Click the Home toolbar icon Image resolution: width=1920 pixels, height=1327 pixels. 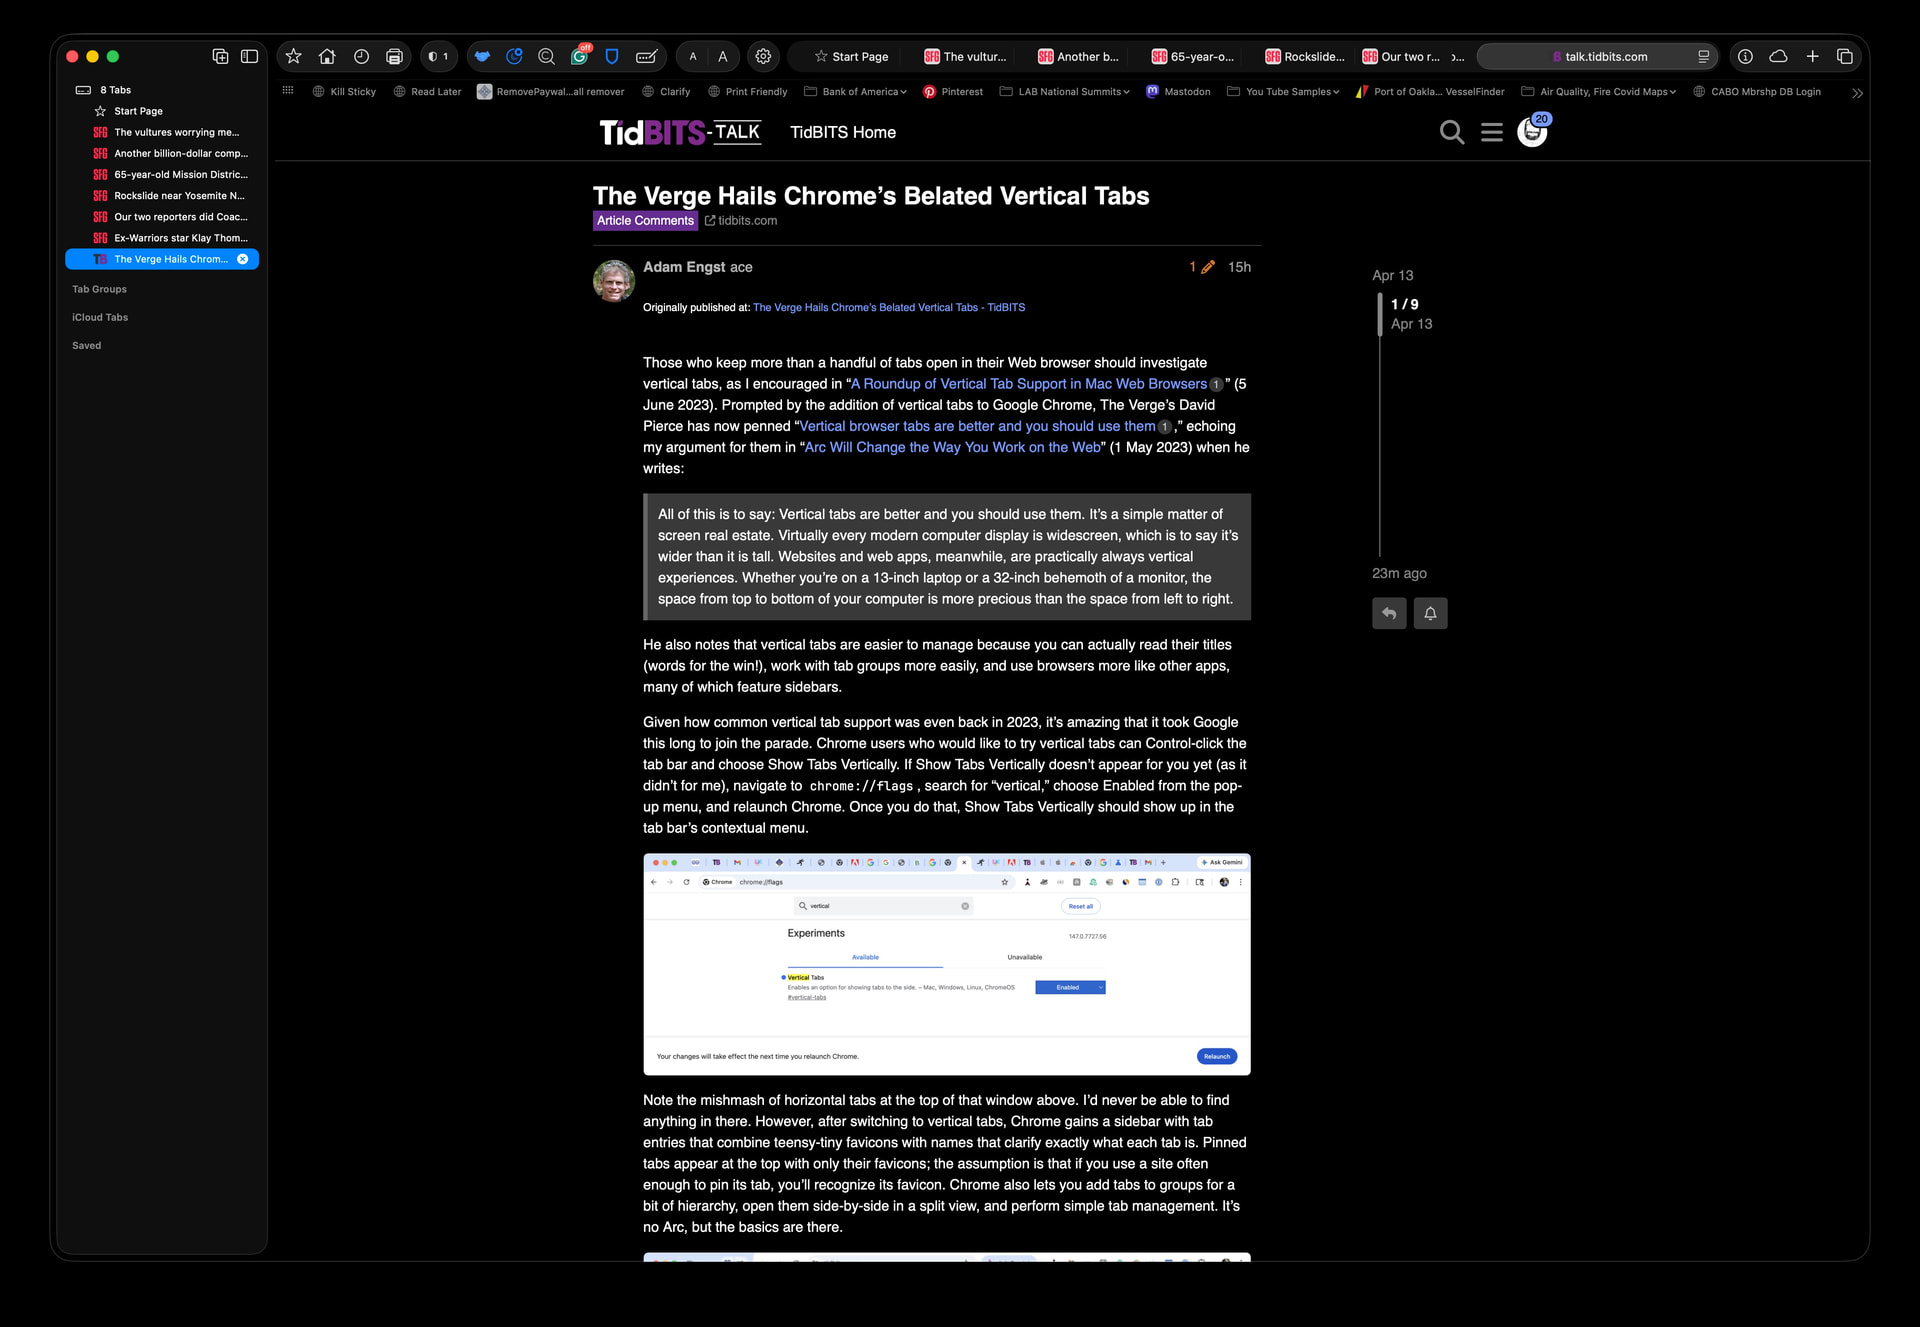point(327,57)
